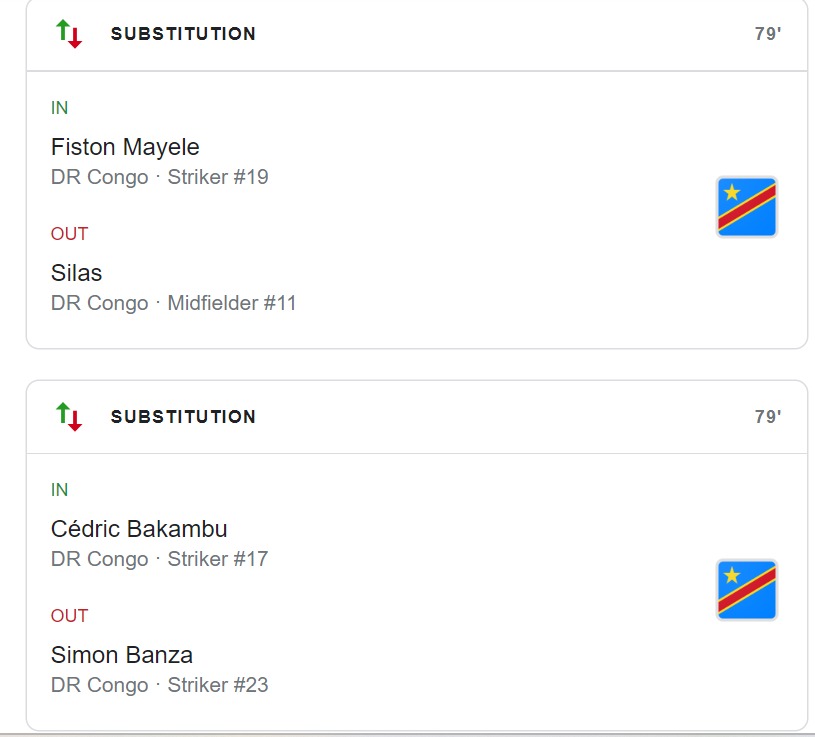Screen dimensions: 815x737
Task: Click DR Congo Striker #23 details
Action: pos(159,685)
